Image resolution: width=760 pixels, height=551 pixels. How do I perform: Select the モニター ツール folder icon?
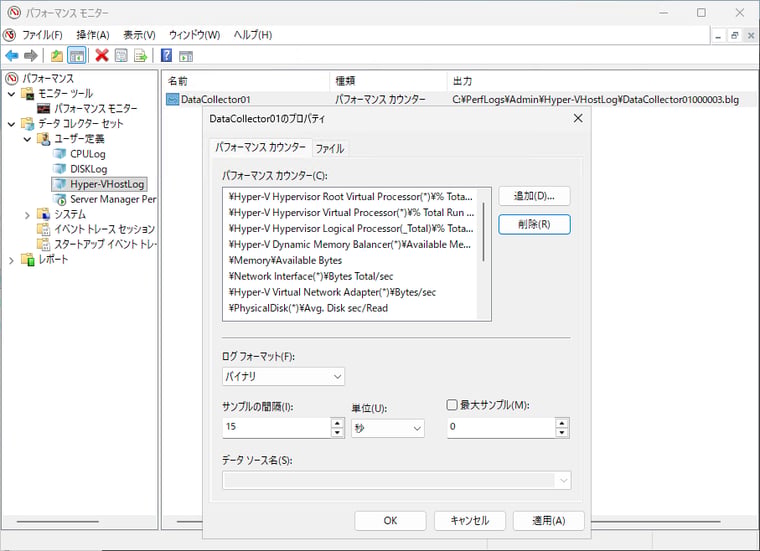tap(28, 93)
